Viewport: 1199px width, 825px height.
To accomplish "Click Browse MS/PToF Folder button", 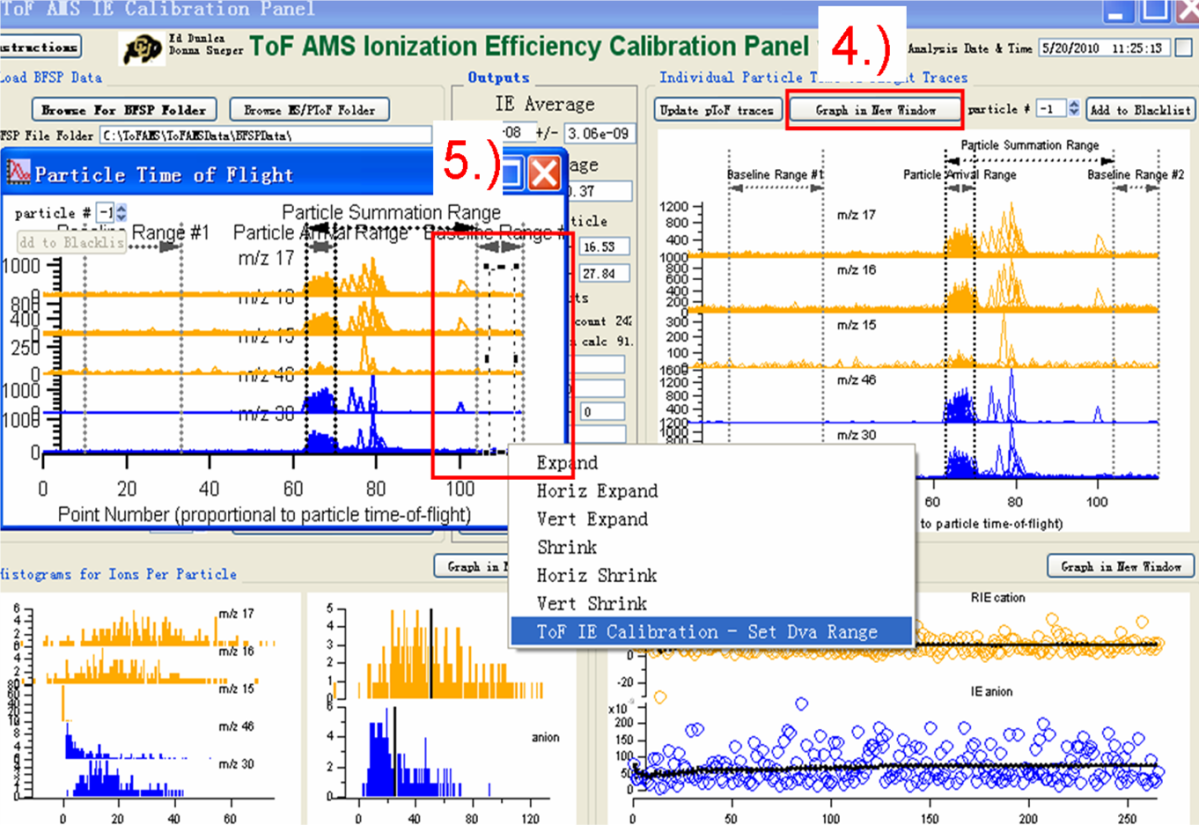I will click(309, 110).
